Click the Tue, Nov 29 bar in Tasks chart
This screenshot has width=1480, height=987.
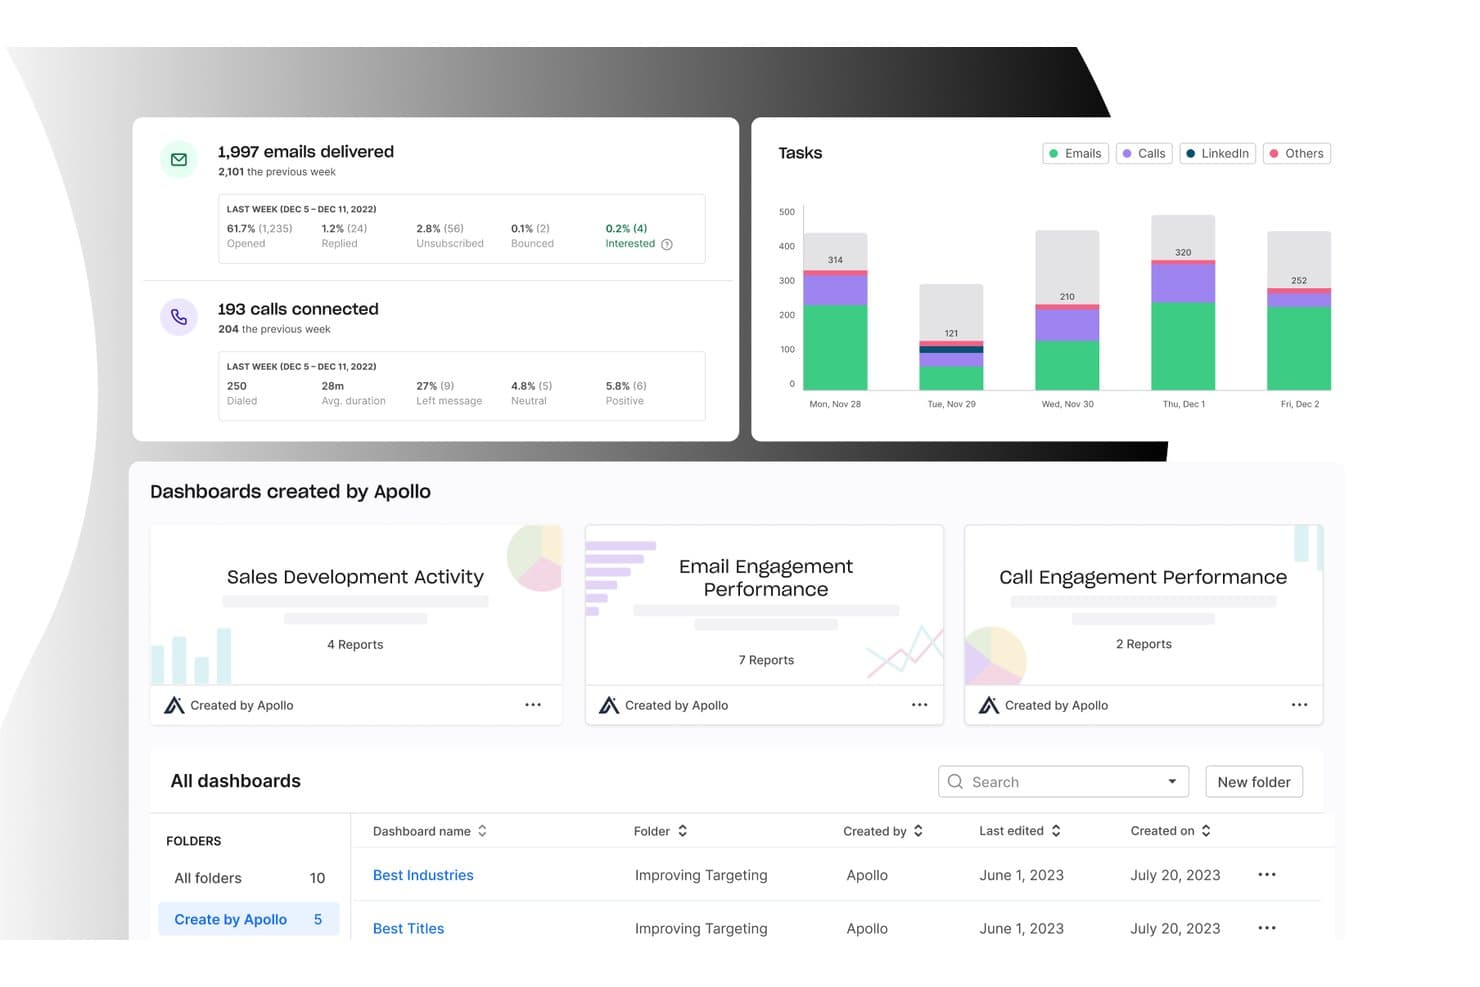coord(951,337)
